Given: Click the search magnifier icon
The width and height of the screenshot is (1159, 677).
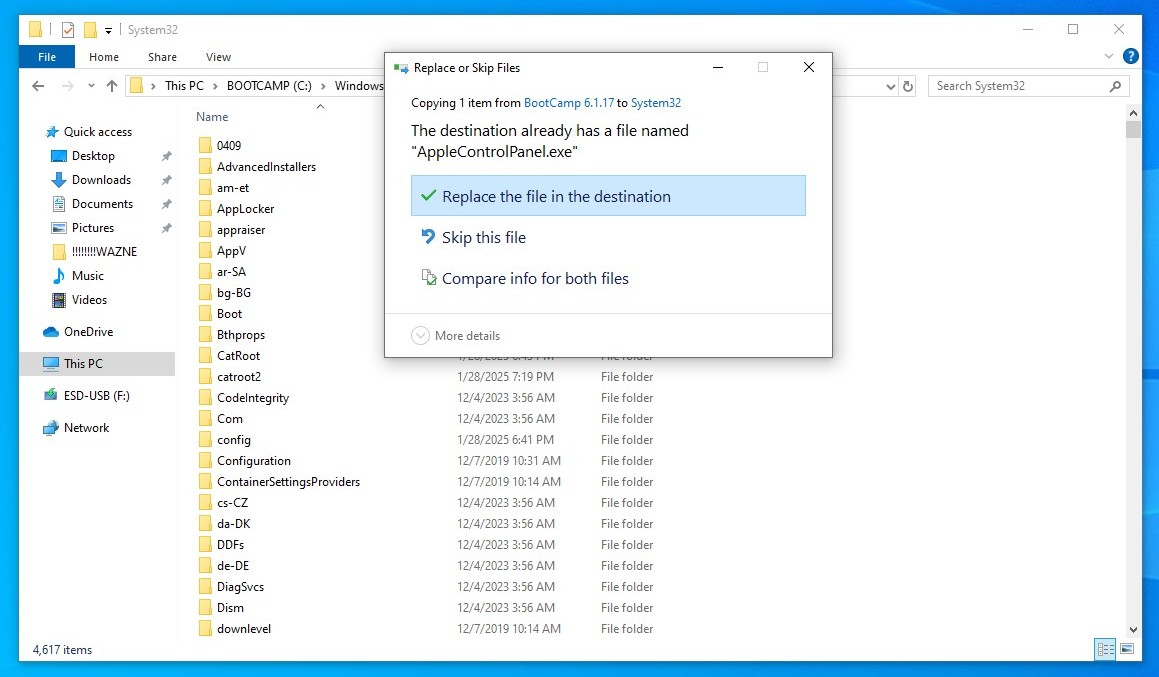Looking at the screenshot, I should (1115, 86).
